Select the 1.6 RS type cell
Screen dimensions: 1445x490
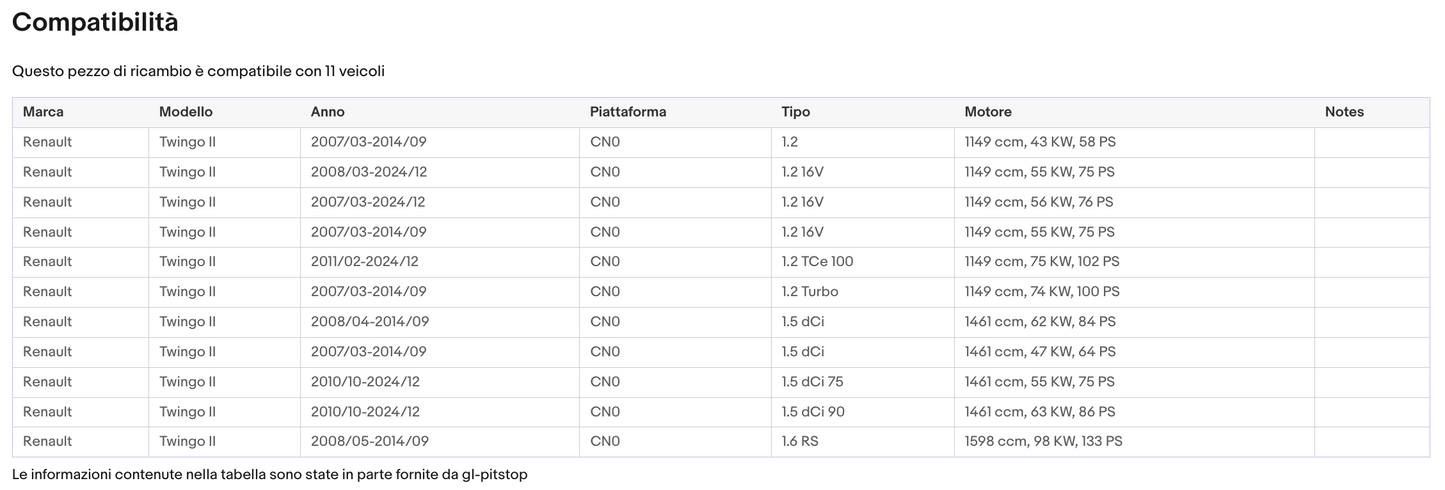point(800,442)
